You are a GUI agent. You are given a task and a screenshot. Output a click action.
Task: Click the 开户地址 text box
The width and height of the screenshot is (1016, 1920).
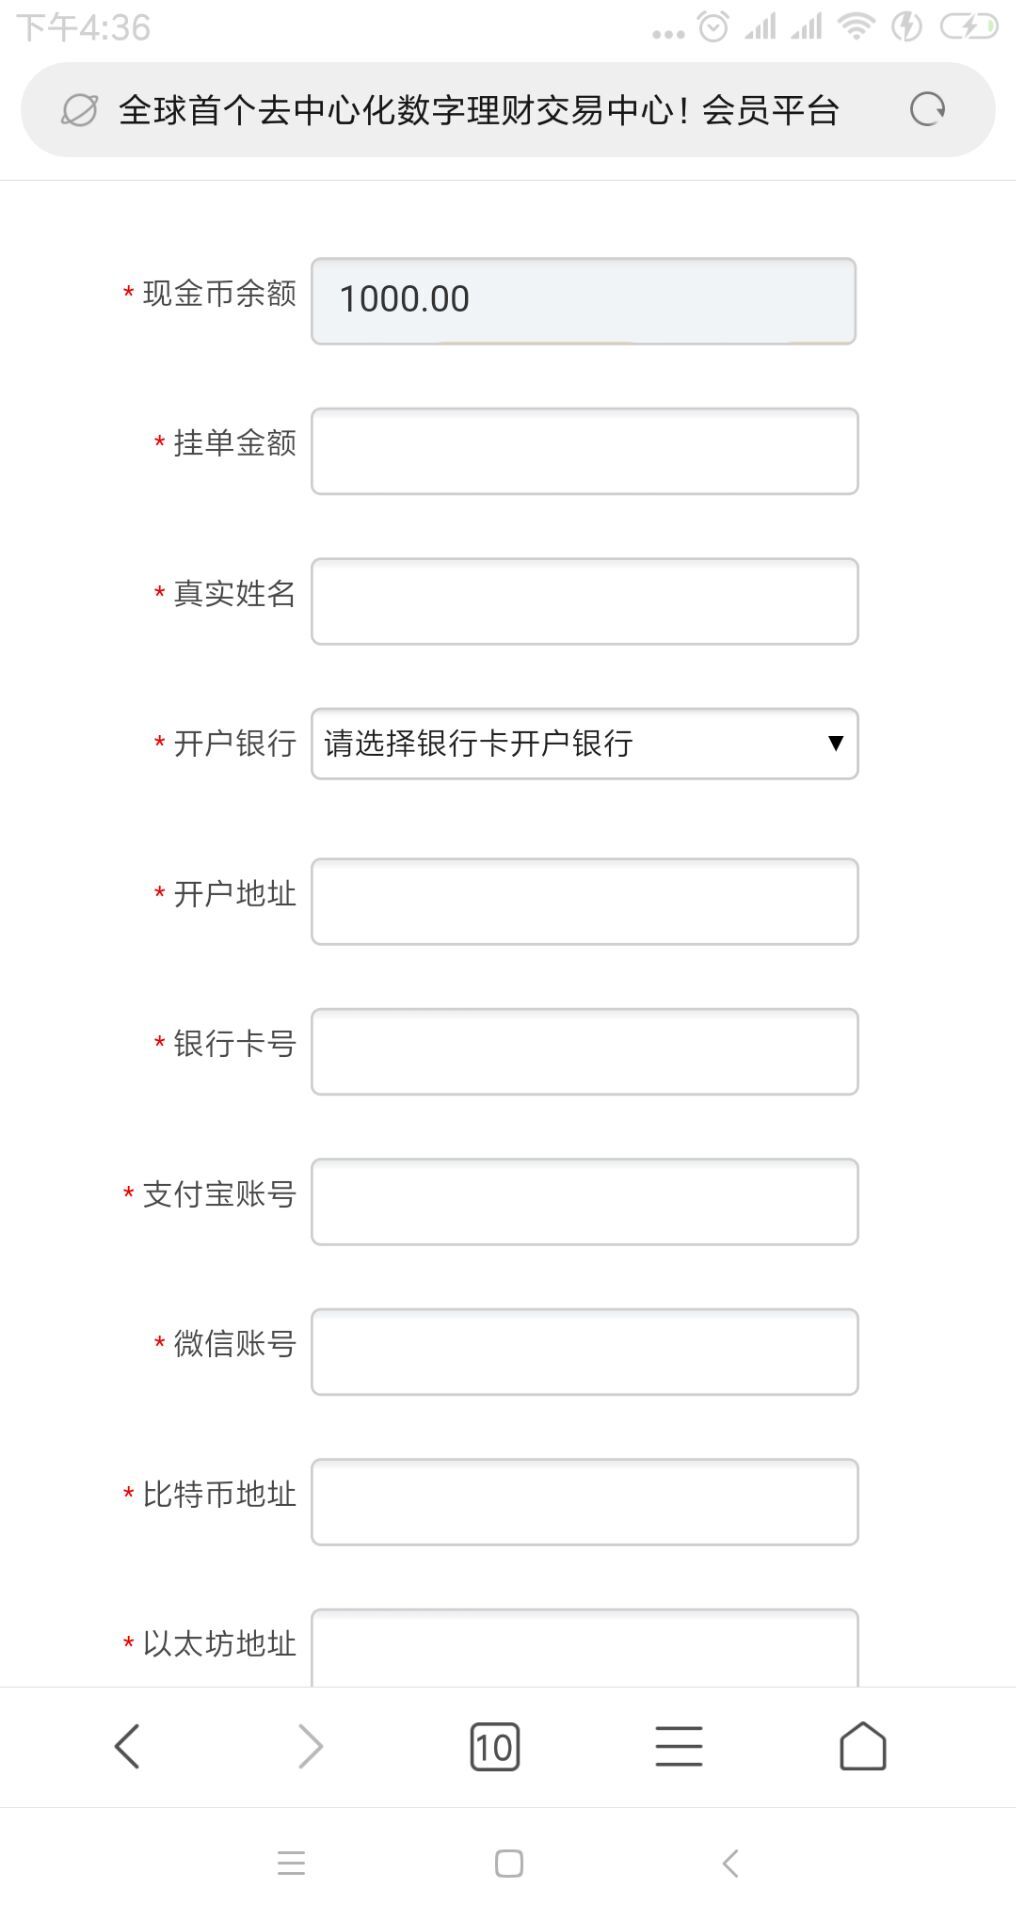585,901
